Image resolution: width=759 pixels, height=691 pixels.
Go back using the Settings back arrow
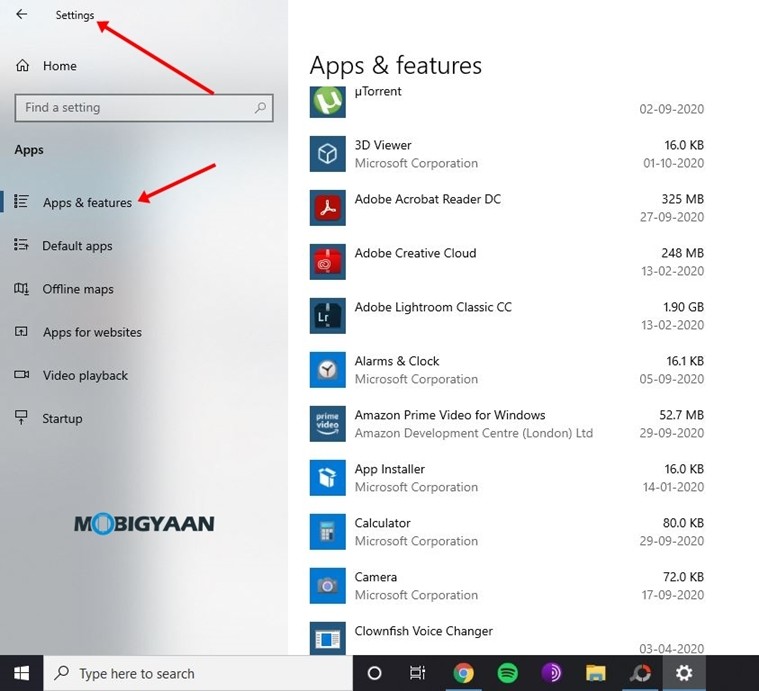click(21, 15)
